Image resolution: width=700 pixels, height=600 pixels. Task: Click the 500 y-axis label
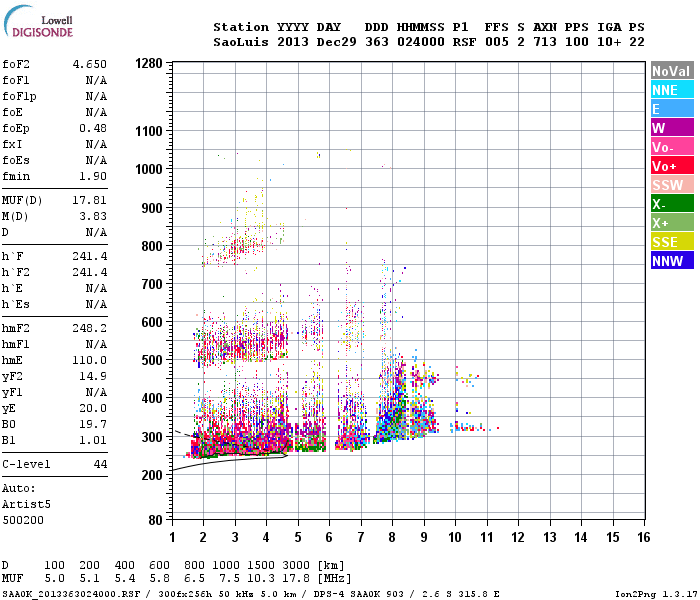point(152,360)
